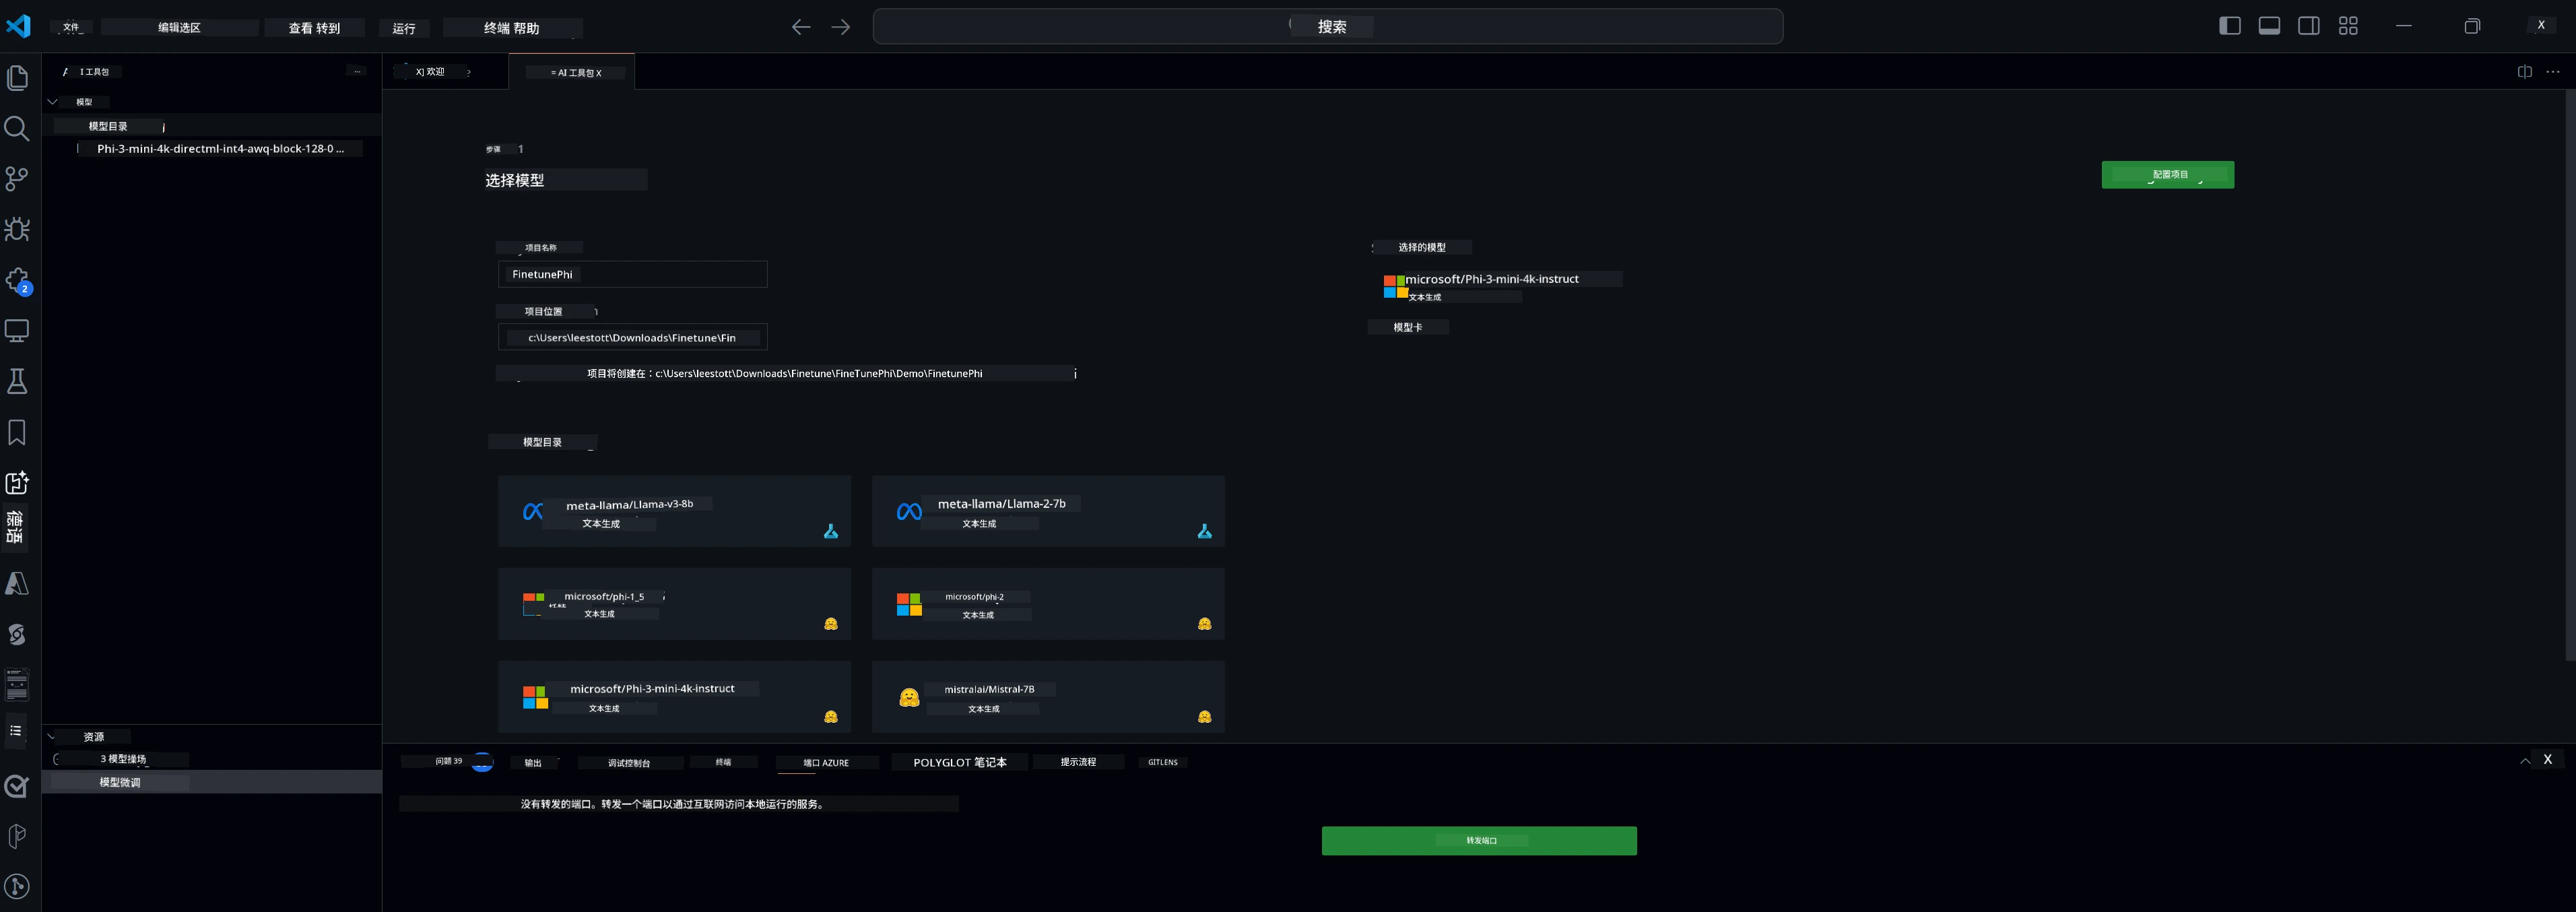Open the 调试控制台 panel tab
Viewport: 2576px width, 912px height.
coord(629,763)
